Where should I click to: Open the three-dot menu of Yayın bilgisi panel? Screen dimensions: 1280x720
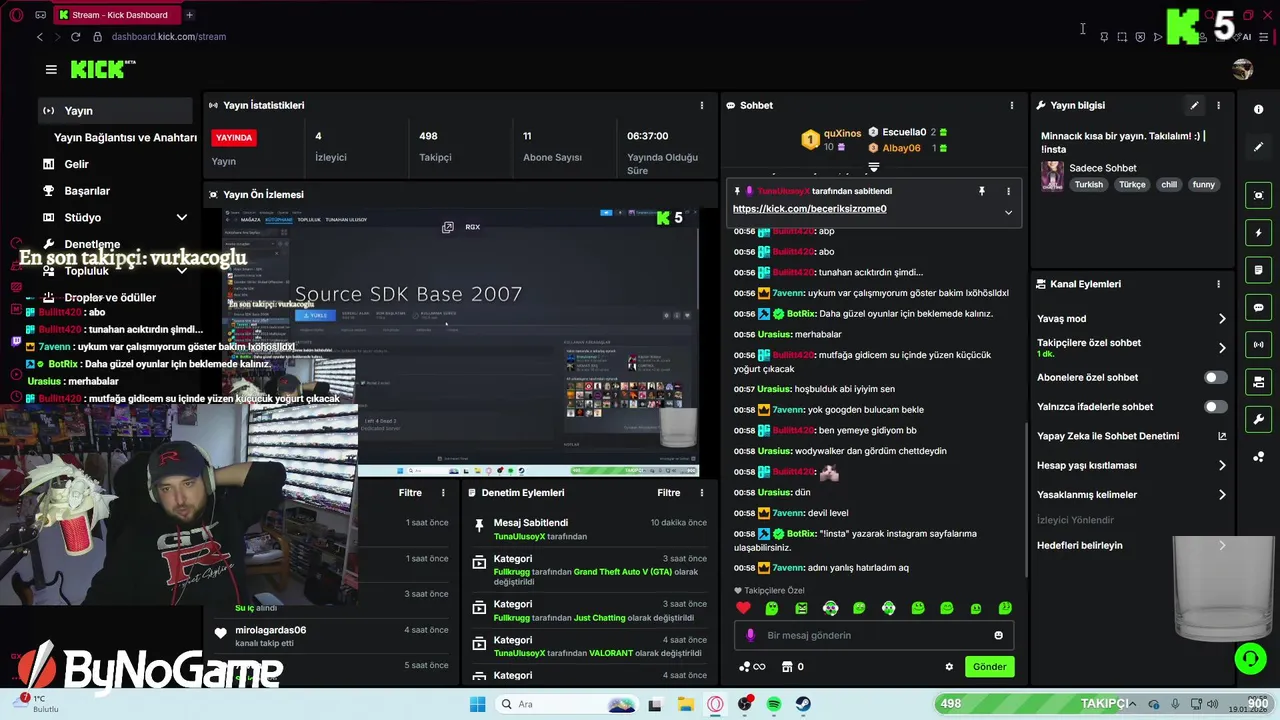(1218, 105)
